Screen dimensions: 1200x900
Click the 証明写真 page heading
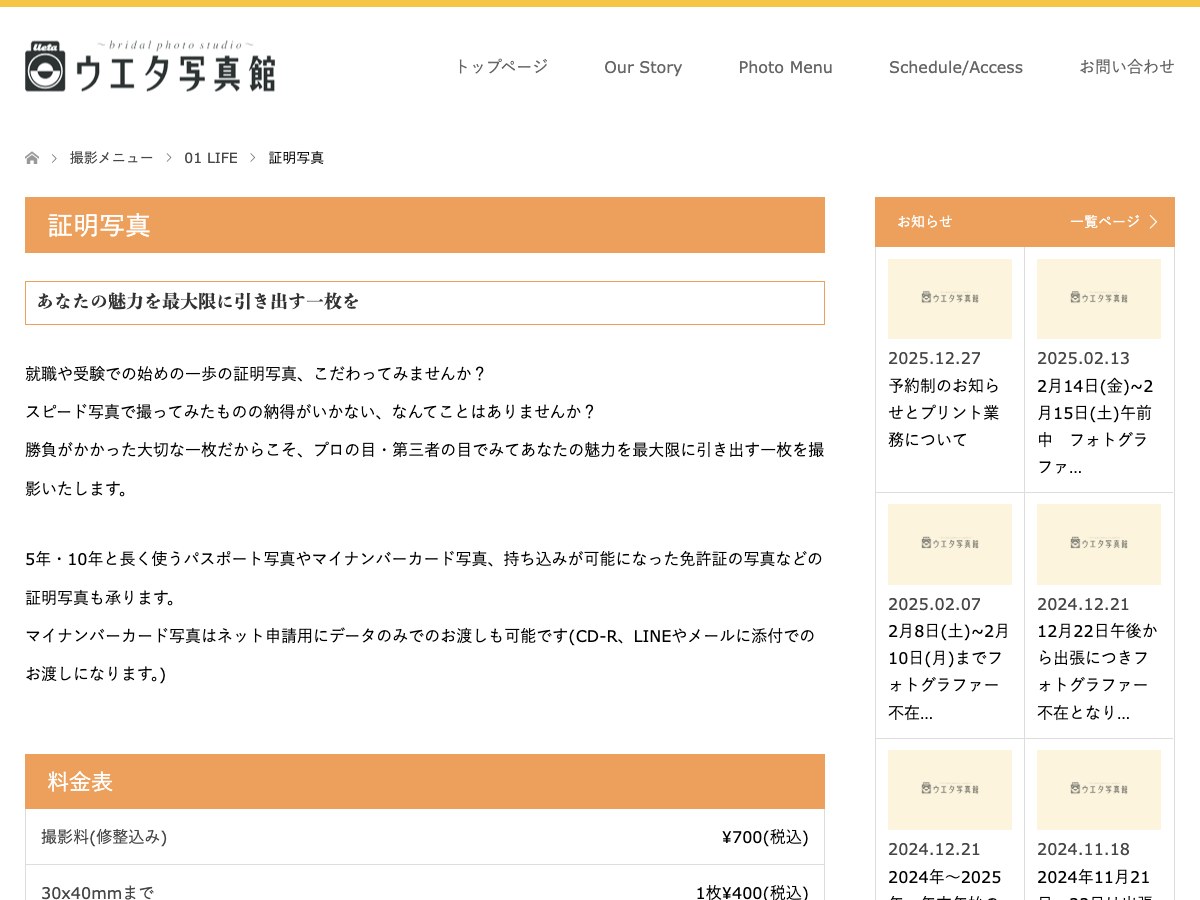pos(425,225)
